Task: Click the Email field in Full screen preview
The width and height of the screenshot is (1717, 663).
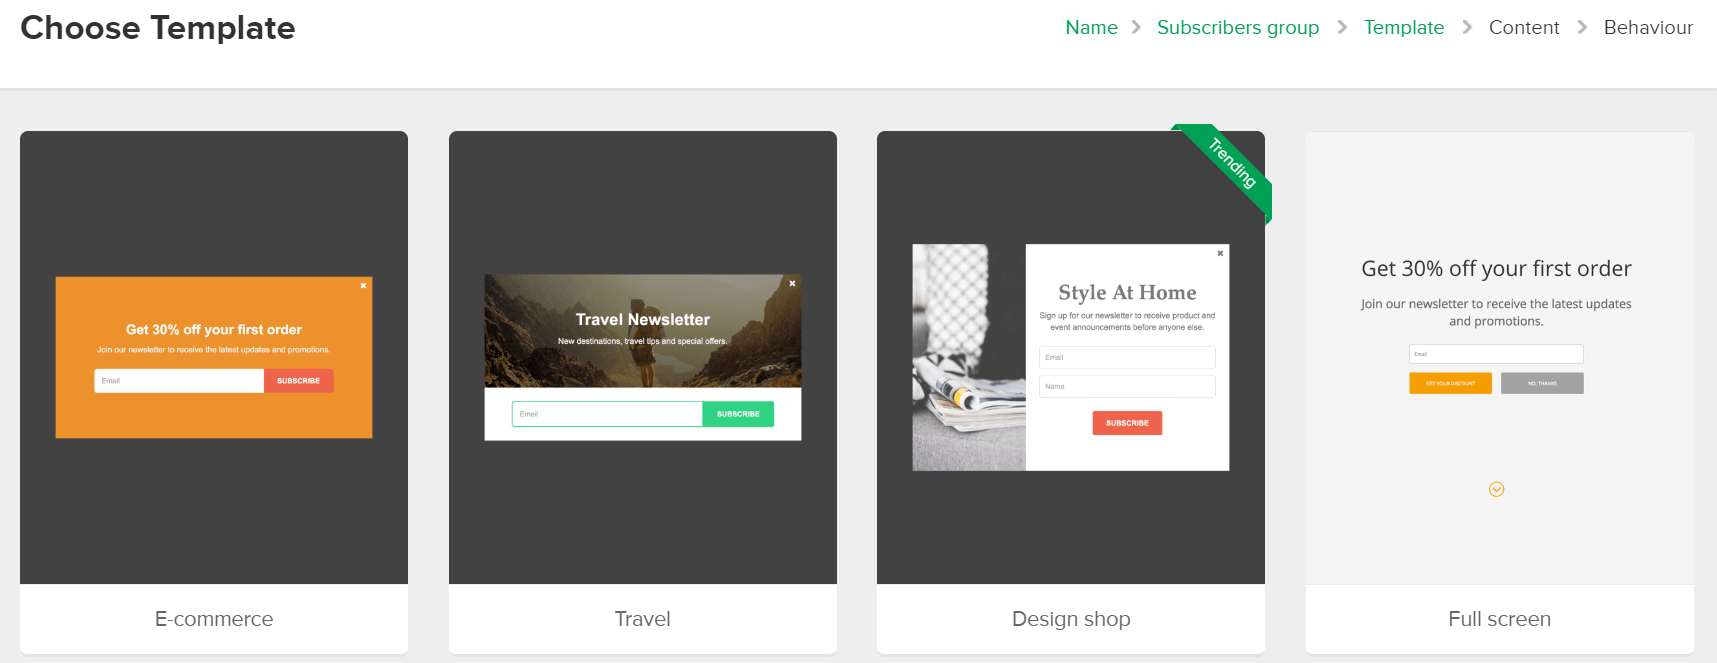Action: 1496,354
